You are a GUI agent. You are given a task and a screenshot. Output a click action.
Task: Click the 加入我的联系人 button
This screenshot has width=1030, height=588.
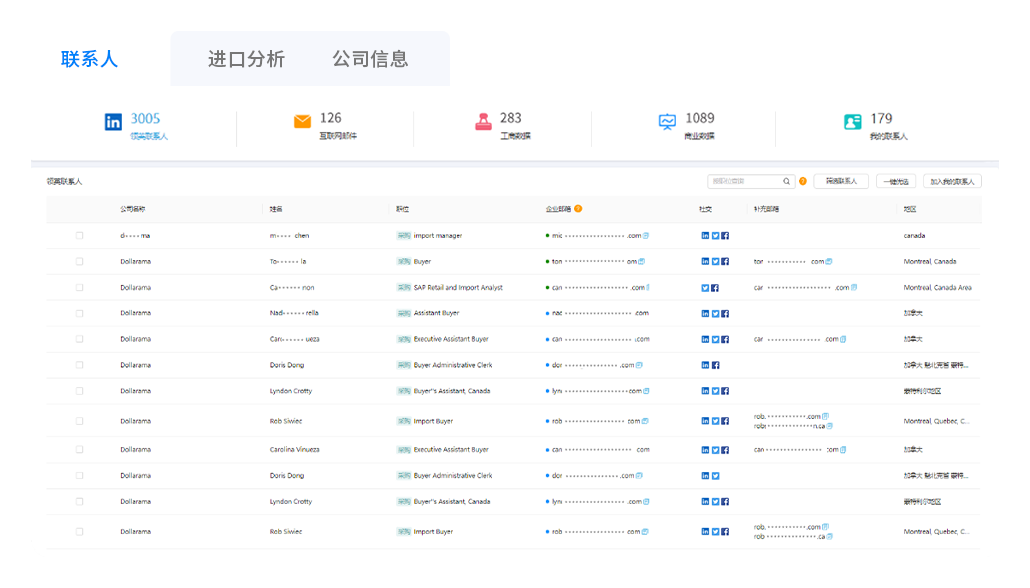click(x=952, y=181)
